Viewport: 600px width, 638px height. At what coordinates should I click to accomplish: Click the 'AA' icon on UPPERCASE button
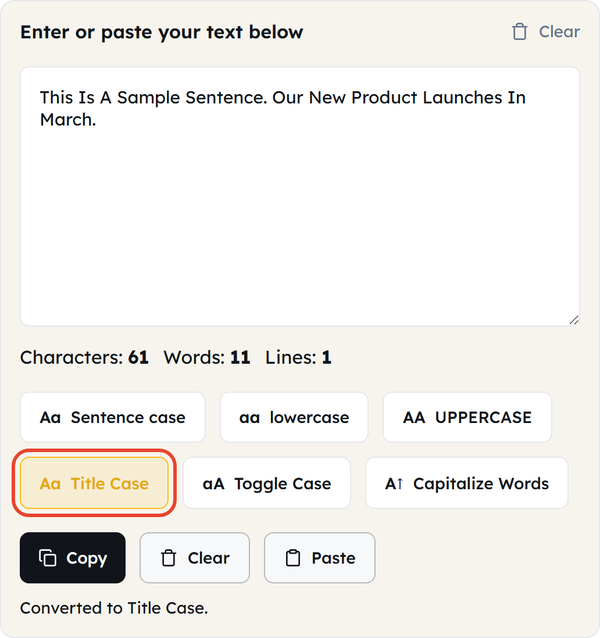pyautogui.click(x=414, y=417)
